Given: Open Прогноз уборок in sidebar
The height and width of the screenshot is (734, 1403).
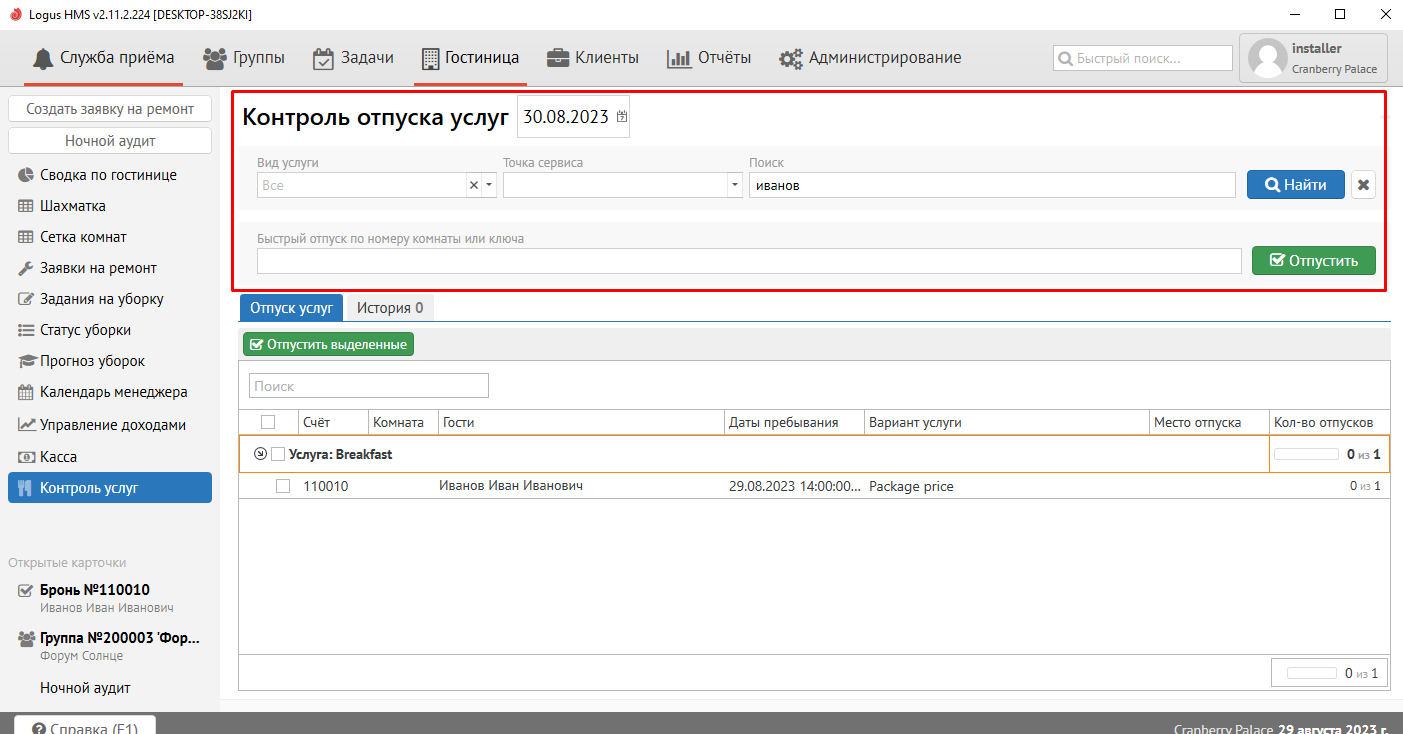Looking at the screenshot, I should (x=92, y=361).
